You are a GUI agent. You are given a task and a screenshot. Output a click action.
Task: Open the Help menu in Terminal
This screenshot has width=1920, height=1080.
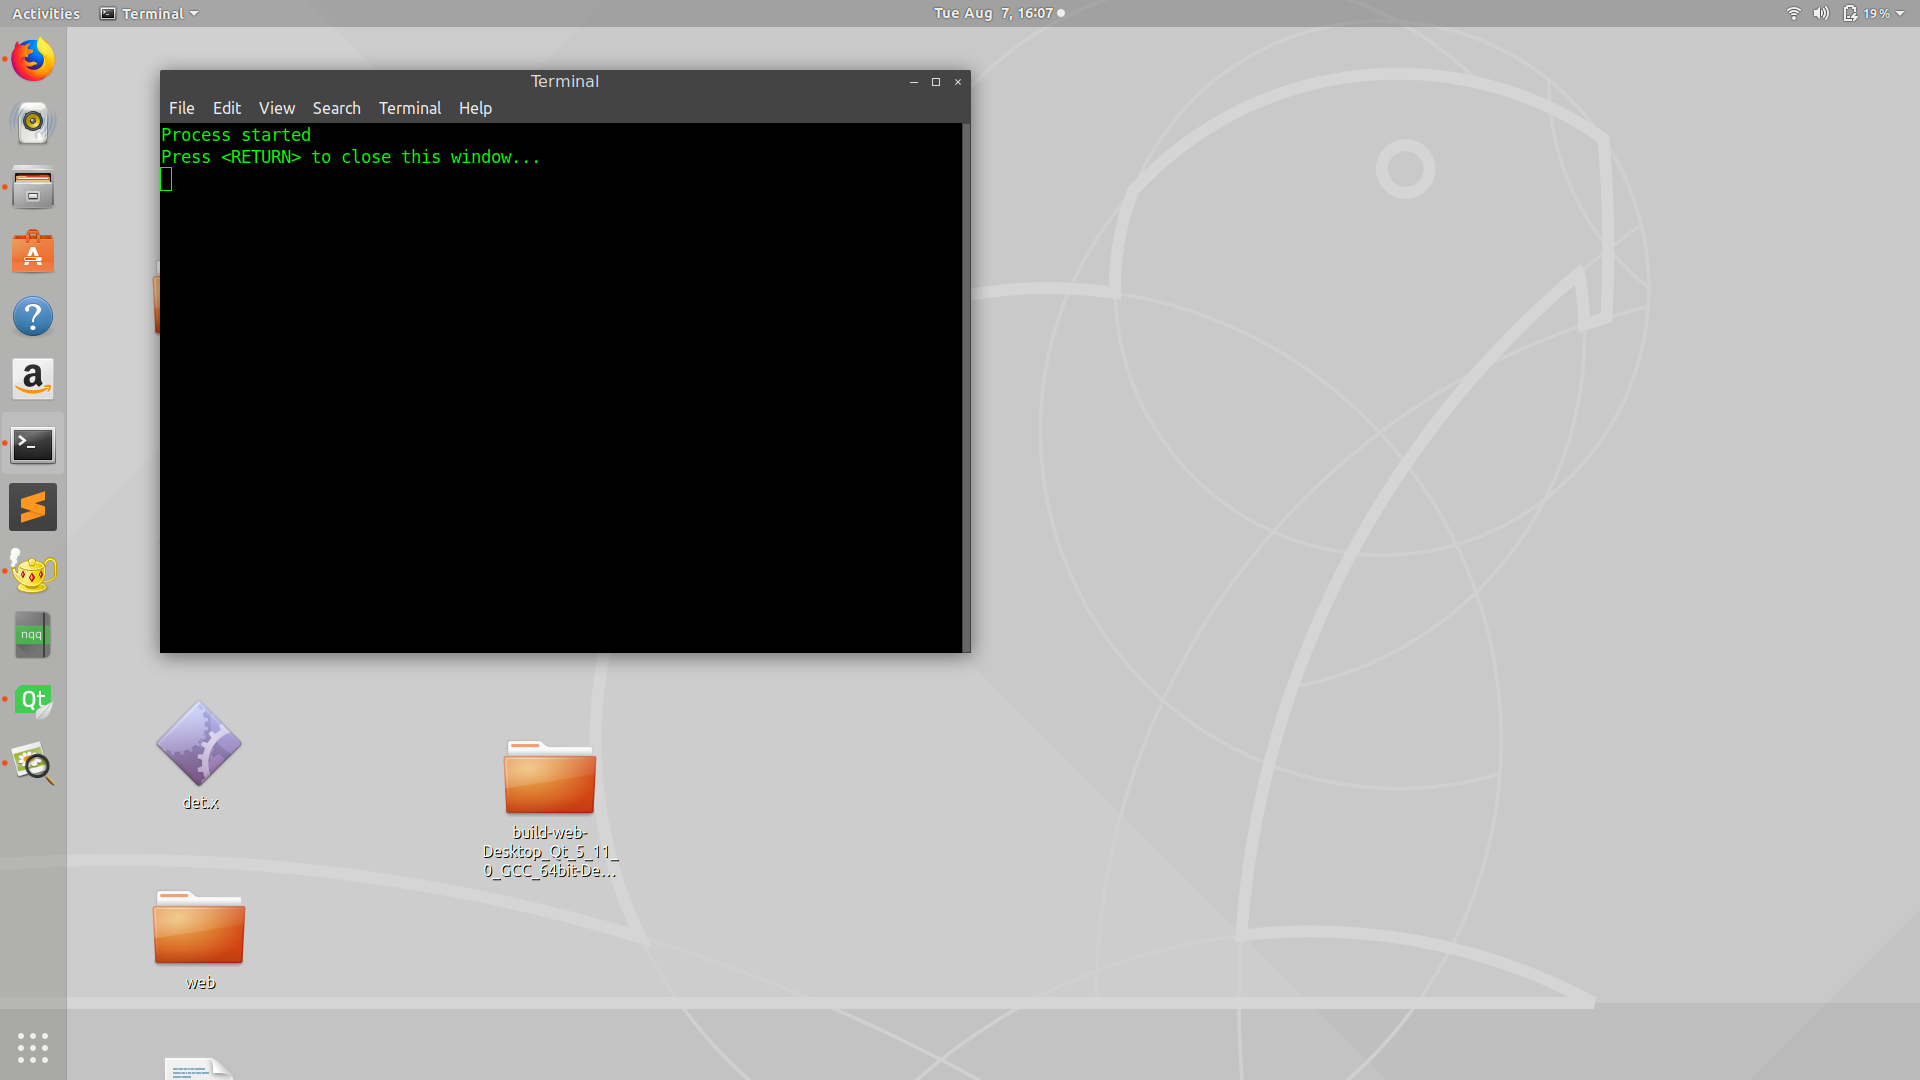[x=475, y=108]
